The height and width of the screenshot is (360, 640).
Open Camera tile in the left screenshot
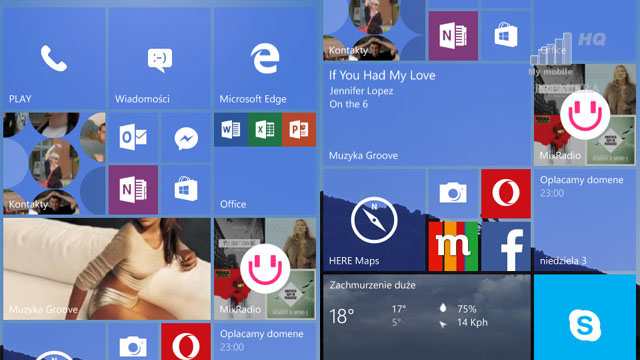(133, 342)
